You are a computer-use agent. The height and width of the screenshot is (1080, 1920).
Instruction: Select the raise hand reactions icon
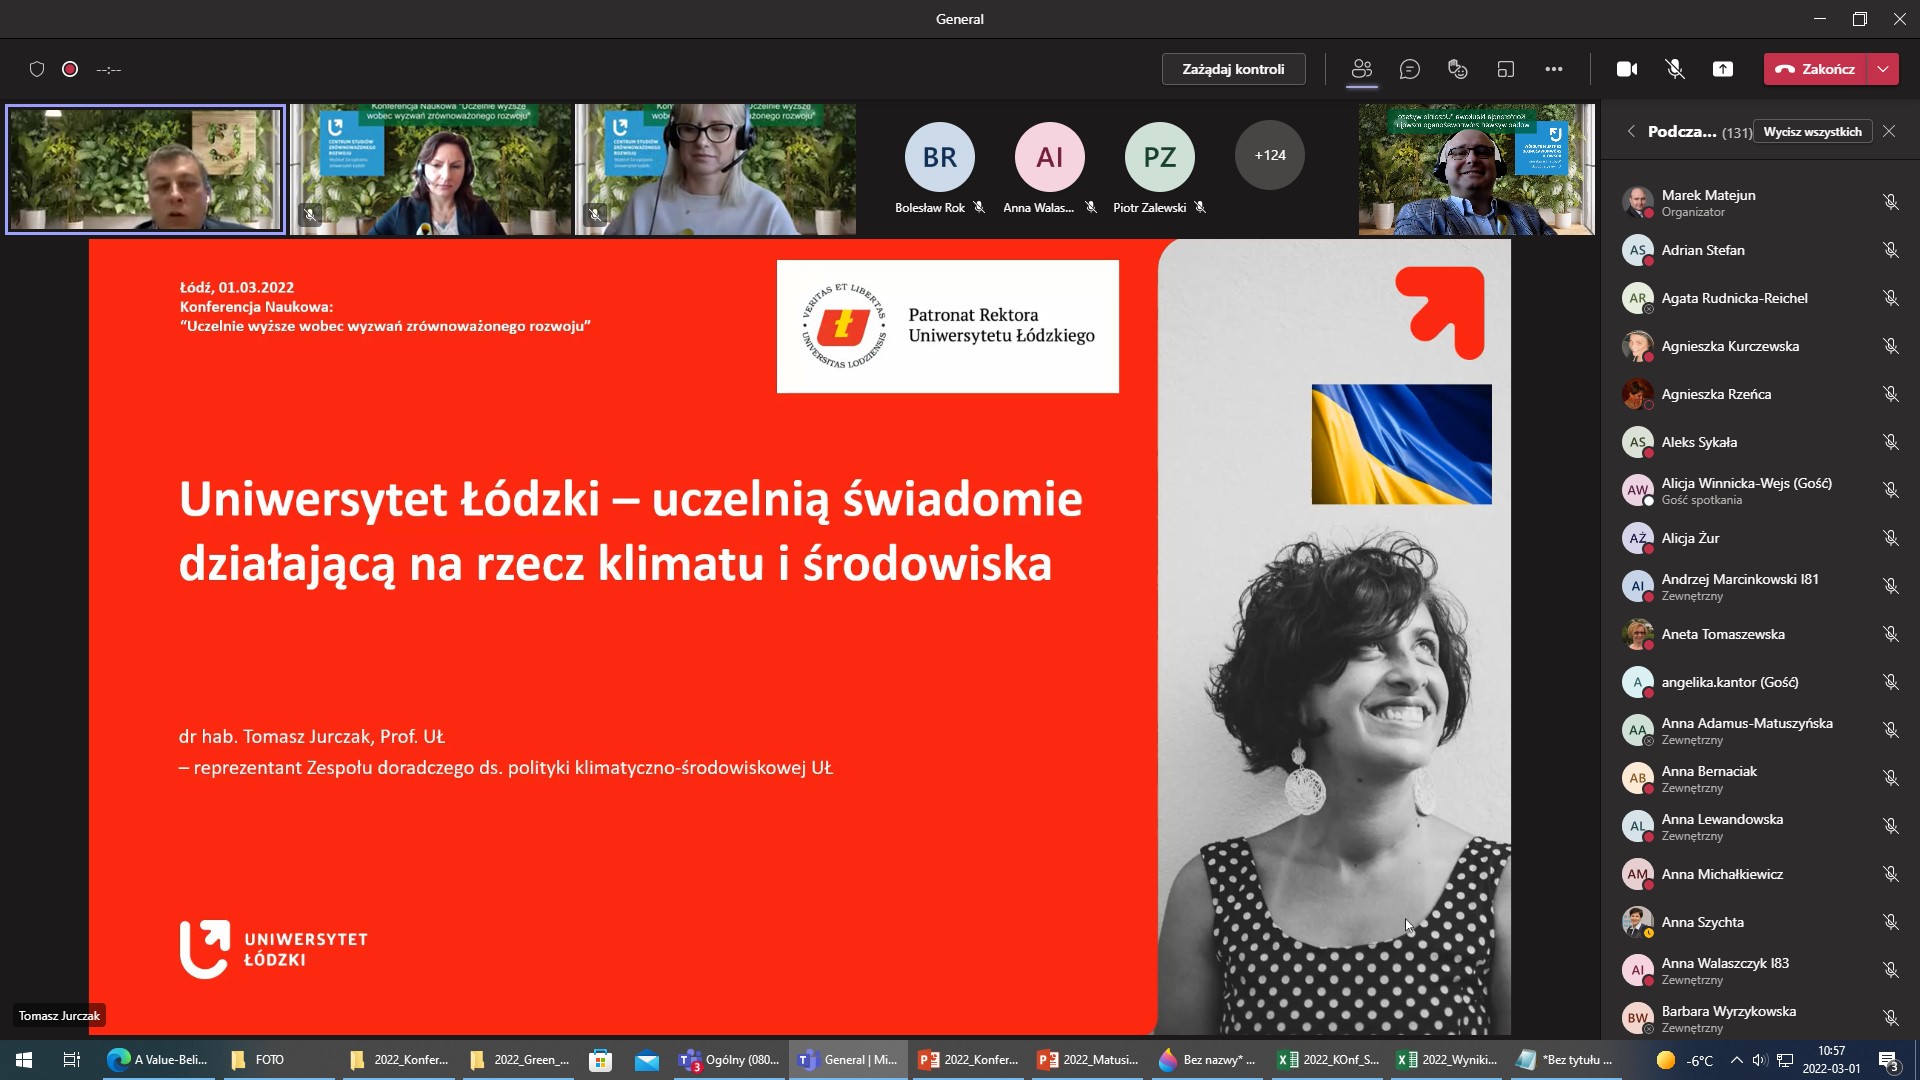pyautogui.click(x=1457, y=69)
